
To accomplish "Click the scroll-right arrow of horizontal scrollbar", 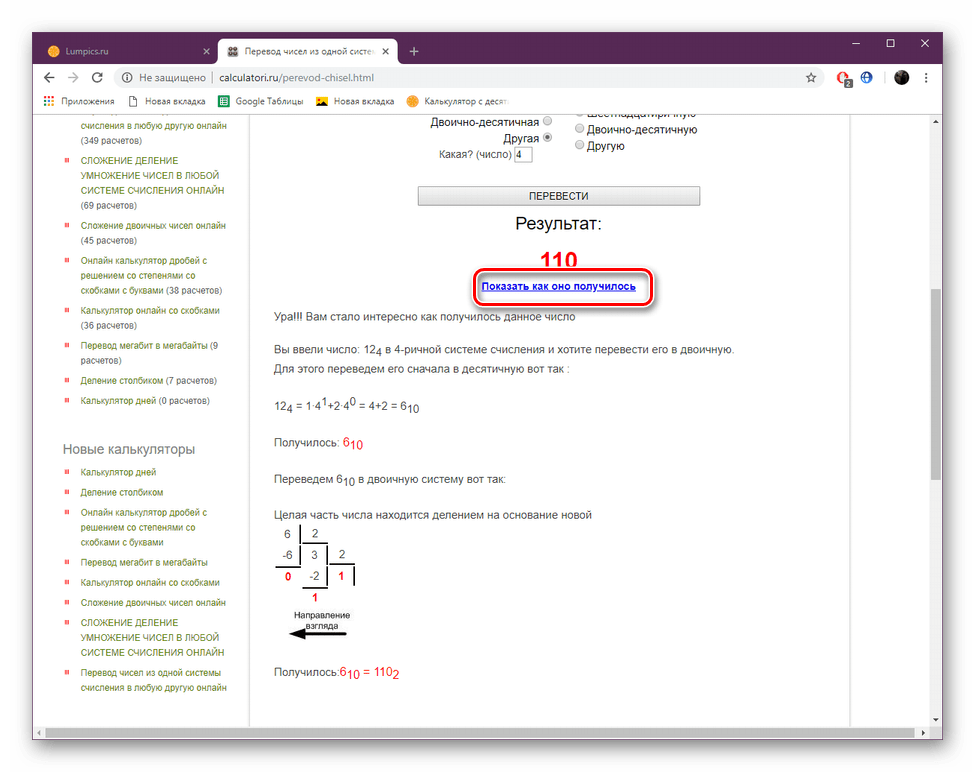I will (923, 733).
